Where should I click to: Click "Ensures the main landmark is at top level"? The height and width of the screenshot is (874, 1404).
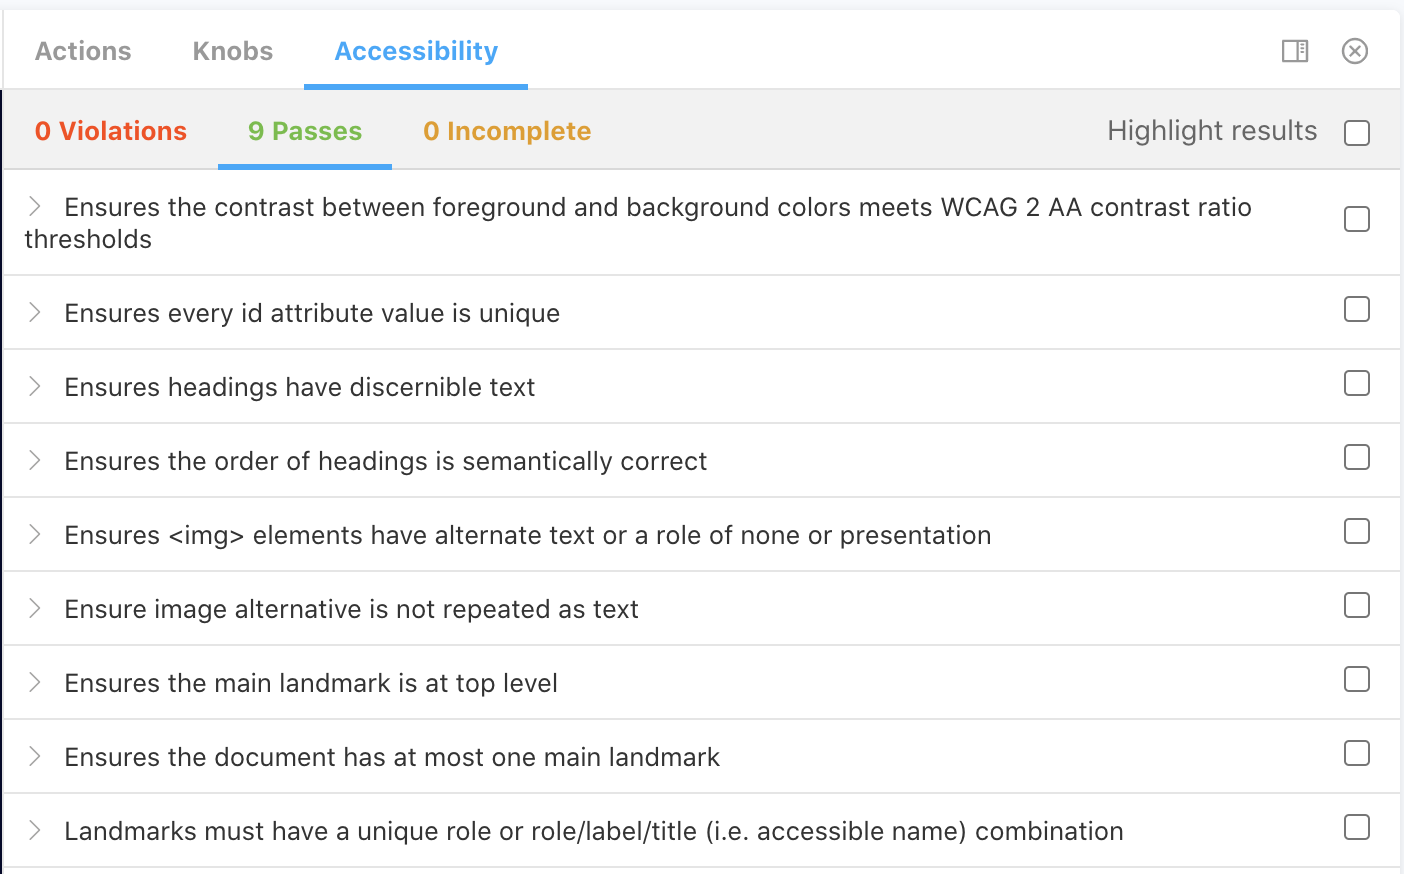[x=311, y=683]
